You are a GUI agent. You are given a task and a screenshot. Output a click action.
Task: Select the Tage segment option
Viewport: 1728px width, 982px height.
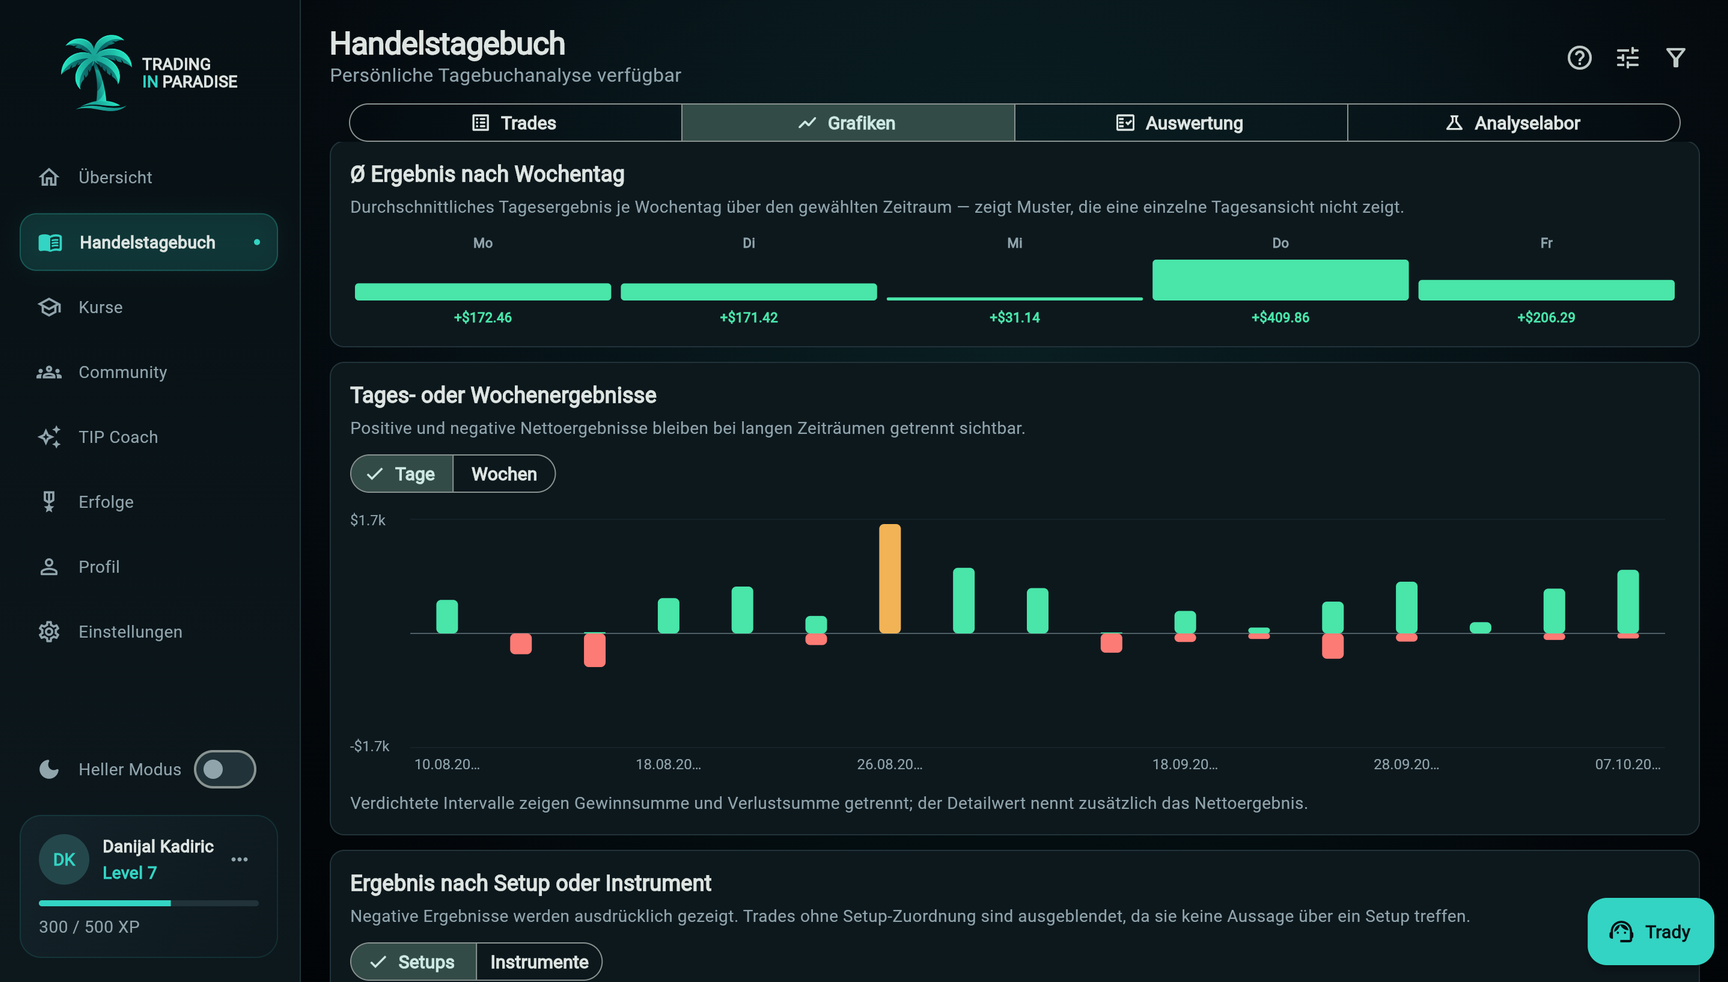pyautogui.click(x=402, y=474)
